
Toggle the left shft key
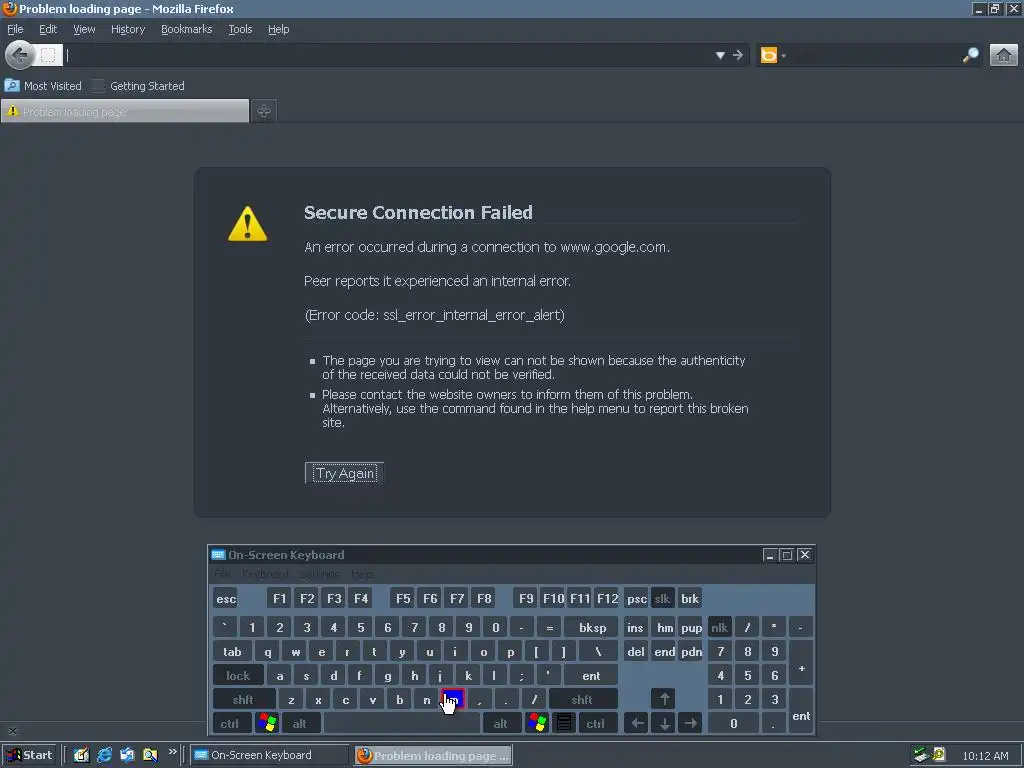click(244, 699)
